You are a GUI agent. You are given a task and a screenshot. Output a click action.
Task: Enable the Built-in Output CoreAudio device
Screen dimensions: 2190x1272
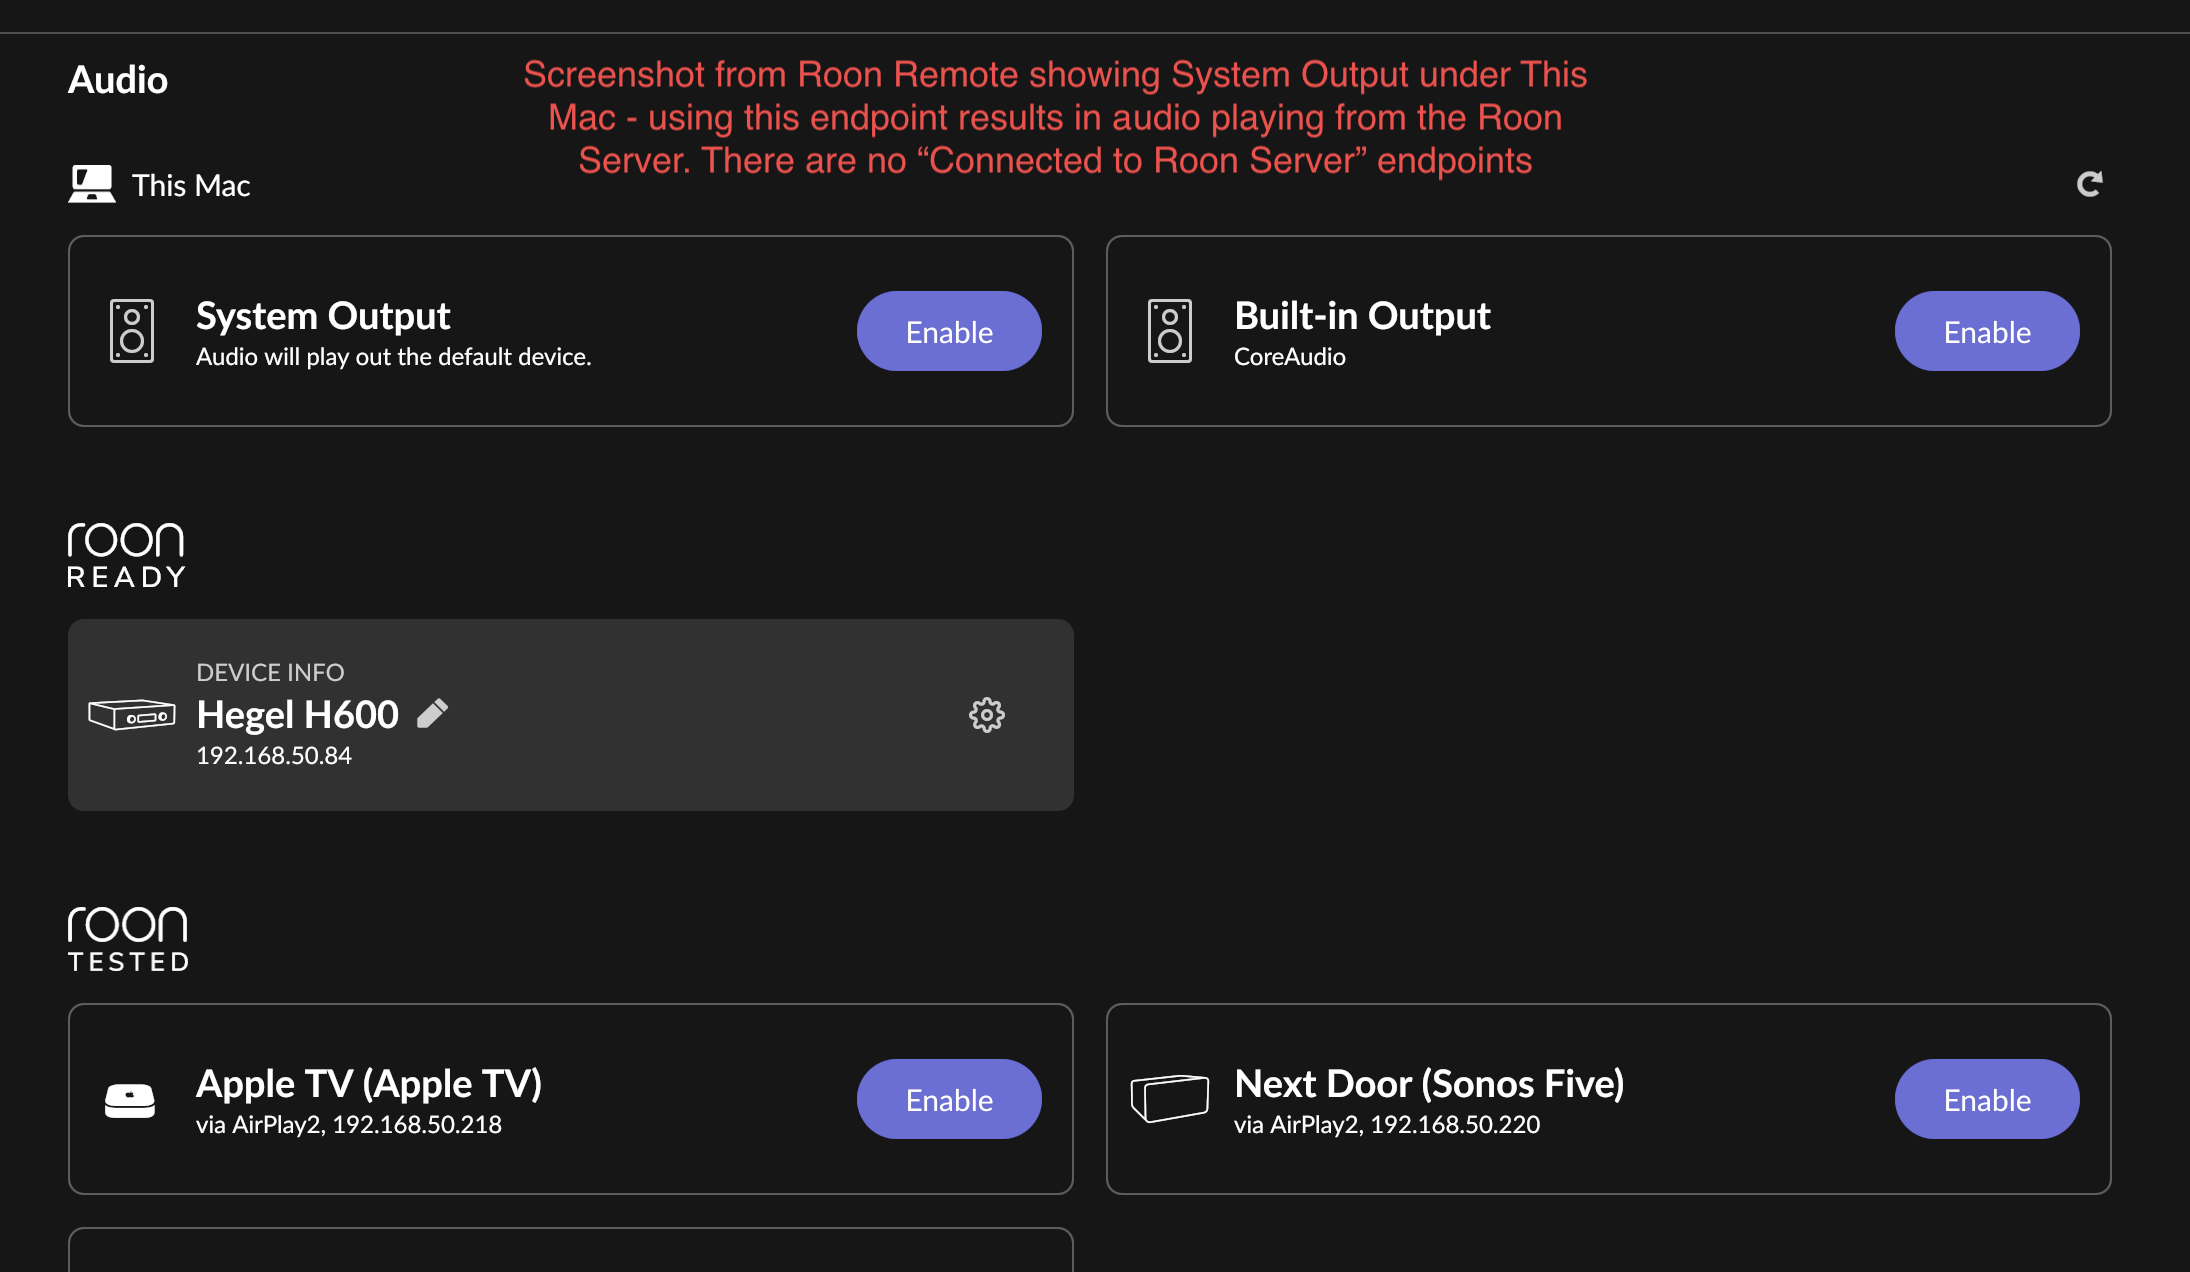(1986, 332)
